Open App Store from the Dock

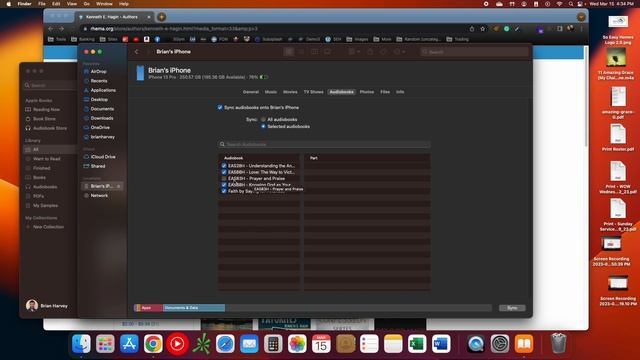(x=129, y=344)
